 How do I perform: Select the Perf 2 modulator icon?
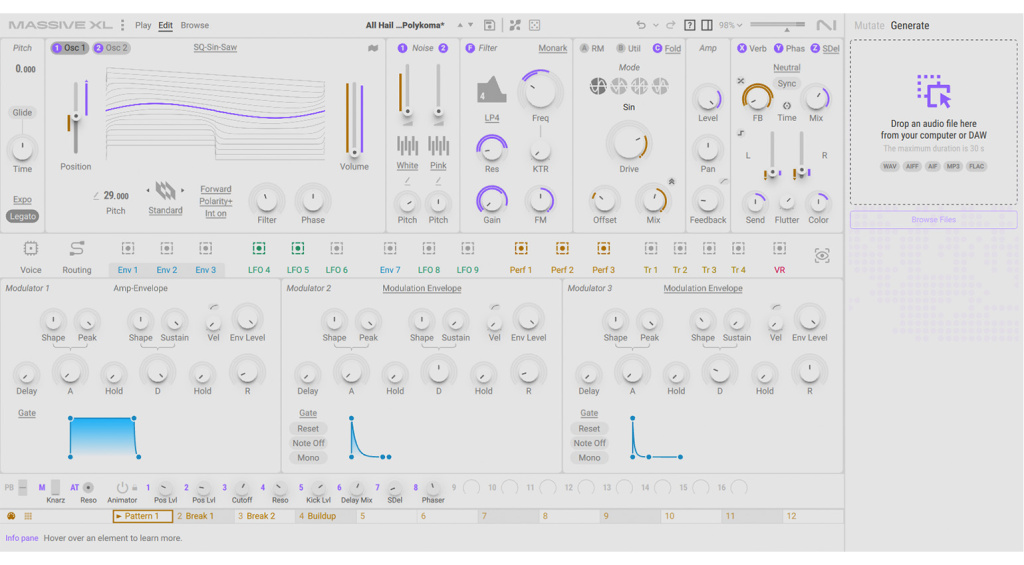pyautogui.click(x=562, y=248)
